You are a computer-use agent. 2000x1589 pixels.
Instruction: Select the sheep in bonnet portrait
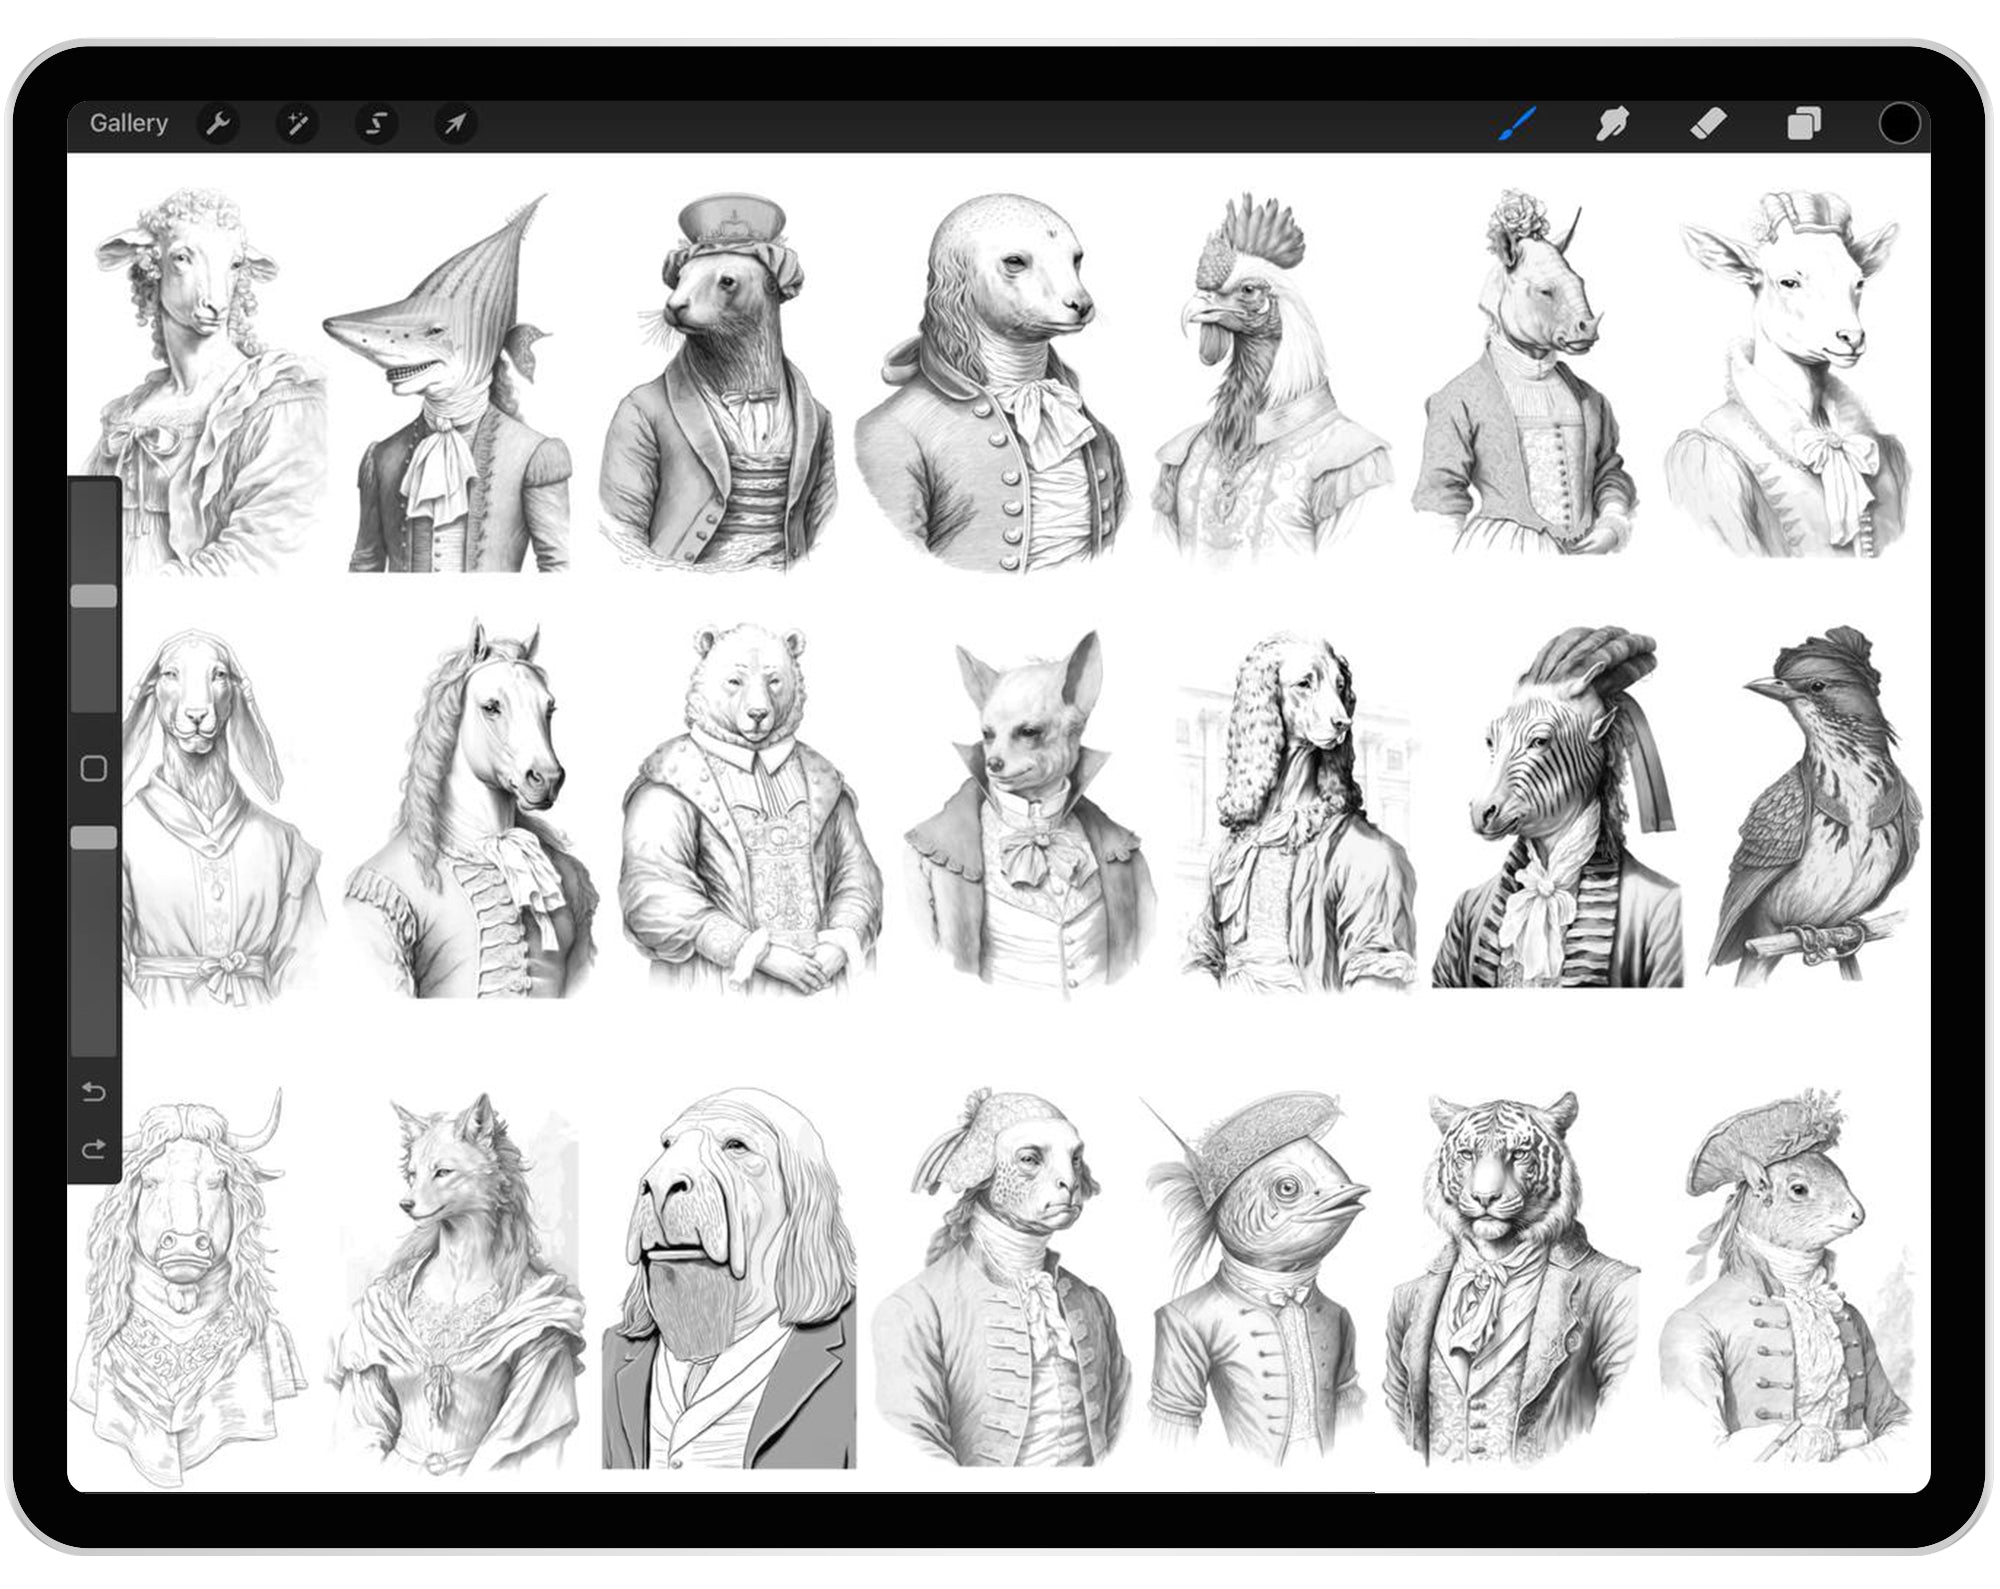[x=195, y=380]
